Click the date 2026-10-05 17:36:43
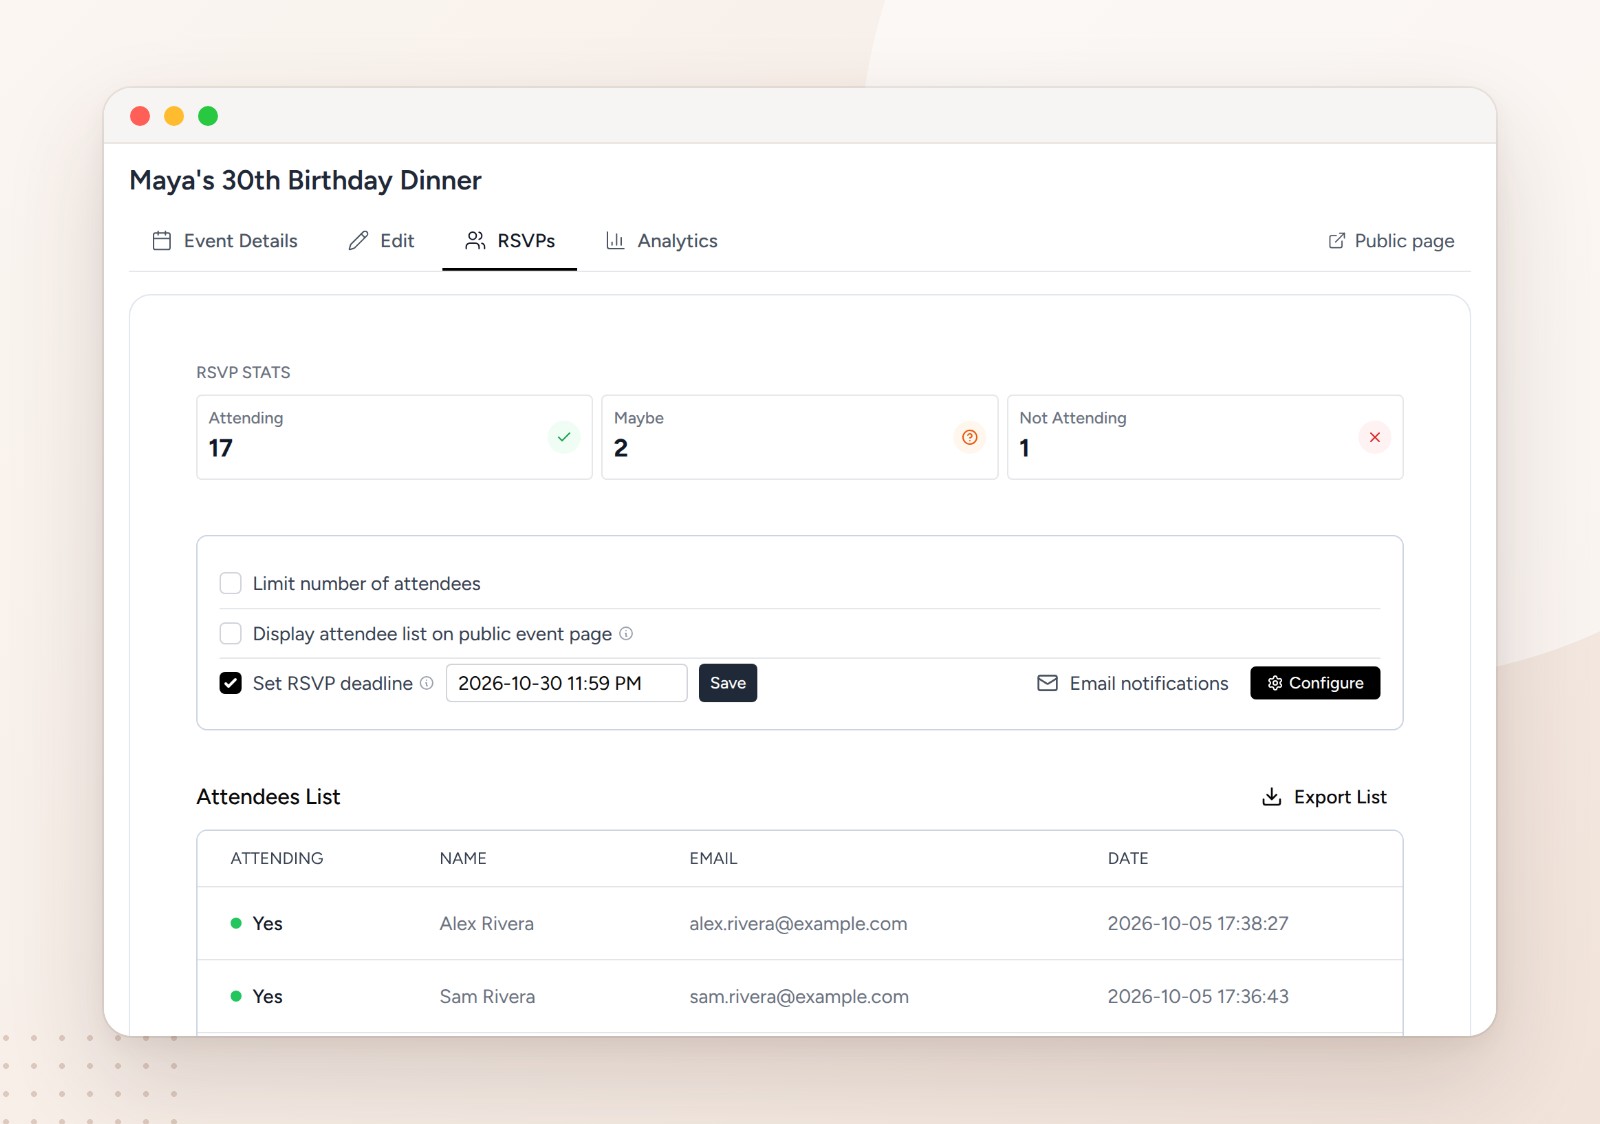The height and width of the screenshot is (1124, 1600). tap(1198, 996)
